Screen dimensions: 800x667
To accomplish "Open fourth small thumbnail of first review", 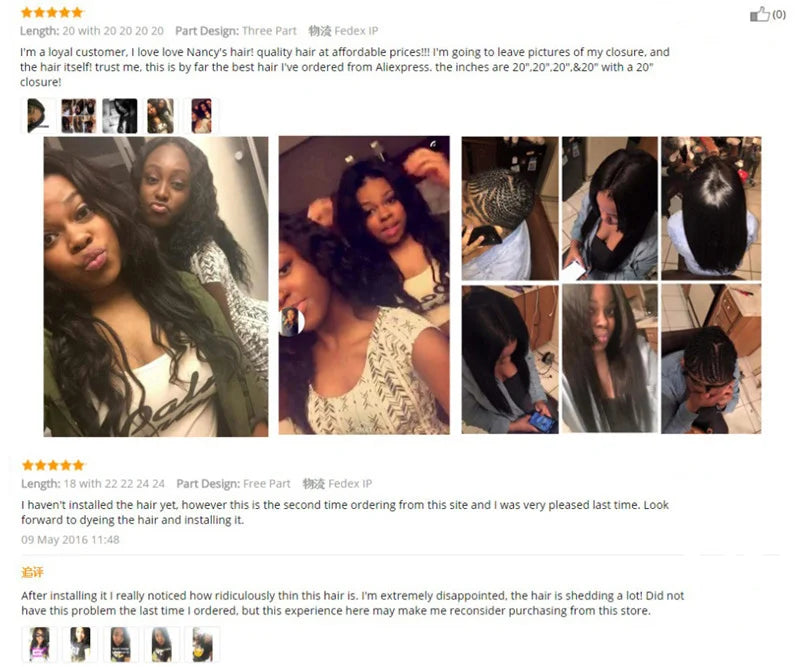I will coord(160,116).
